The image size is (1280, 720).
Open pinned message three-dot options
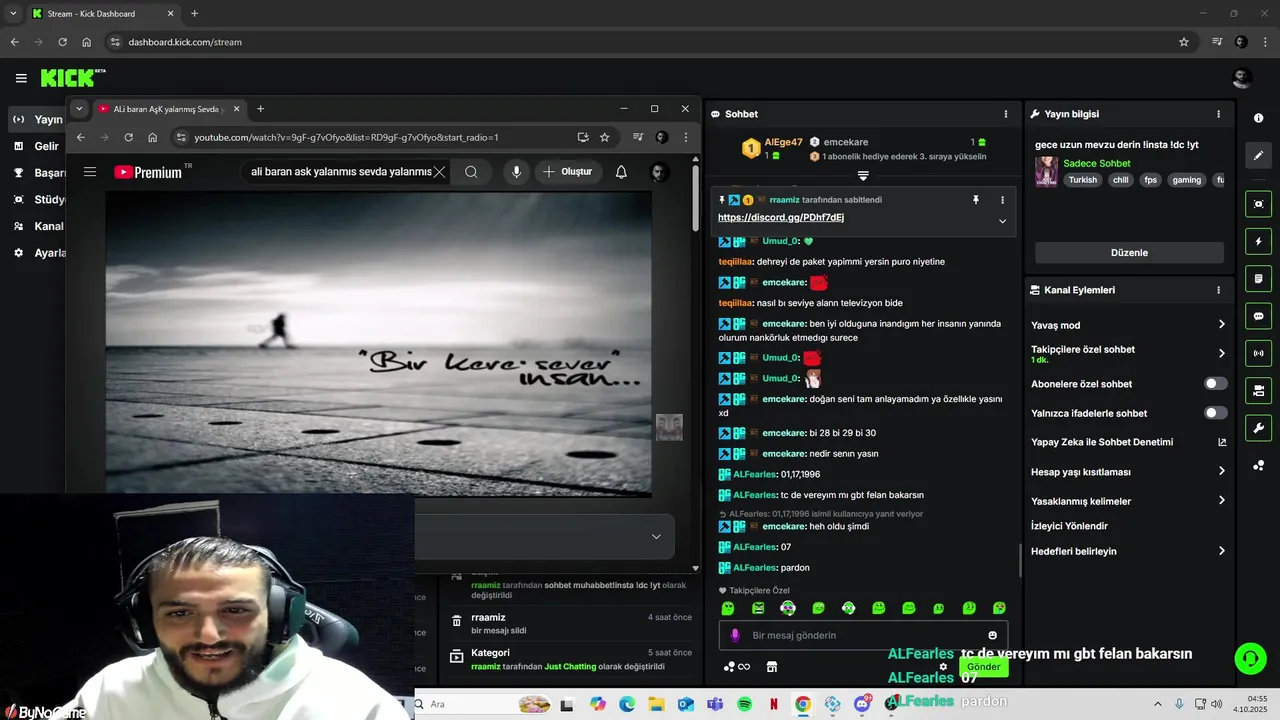pyautogui.click(x=1002, y=200)
